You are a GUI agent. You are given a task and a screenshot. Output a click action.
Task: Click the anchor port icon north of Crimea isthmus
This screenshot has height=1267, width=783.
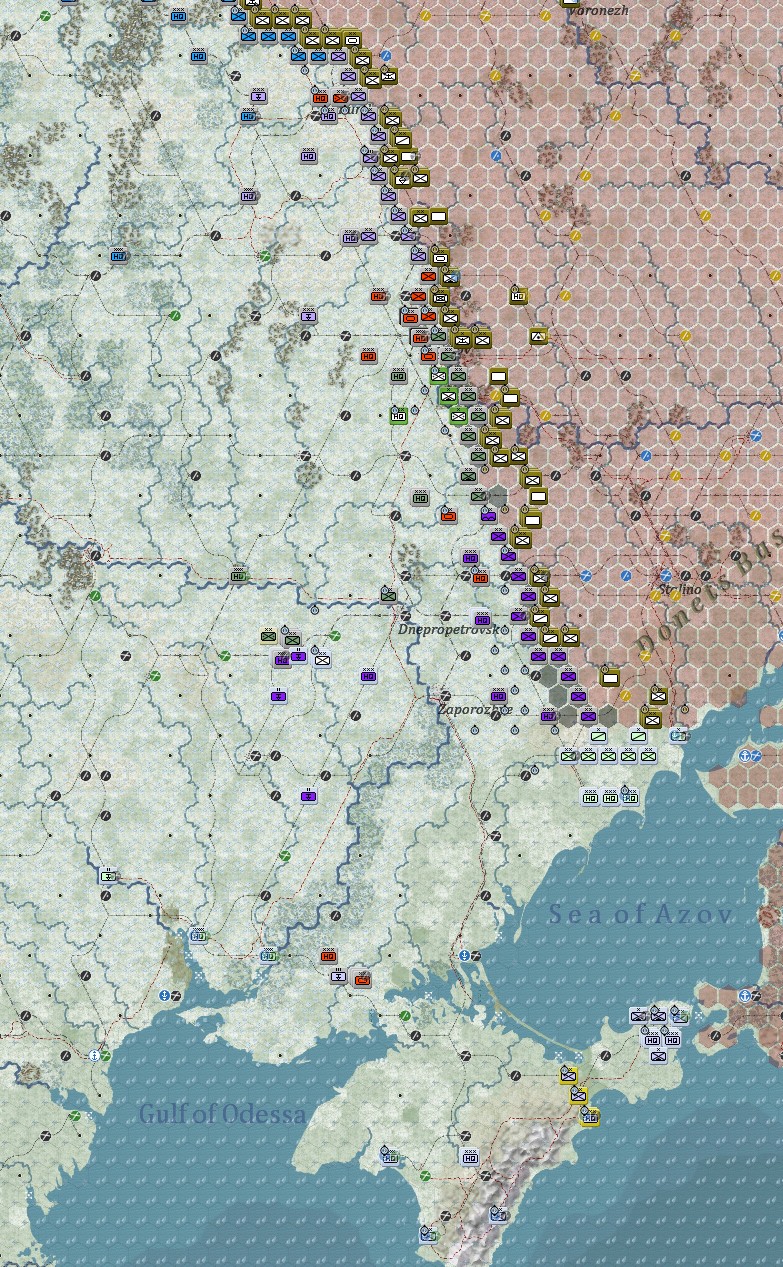(464, 956)
